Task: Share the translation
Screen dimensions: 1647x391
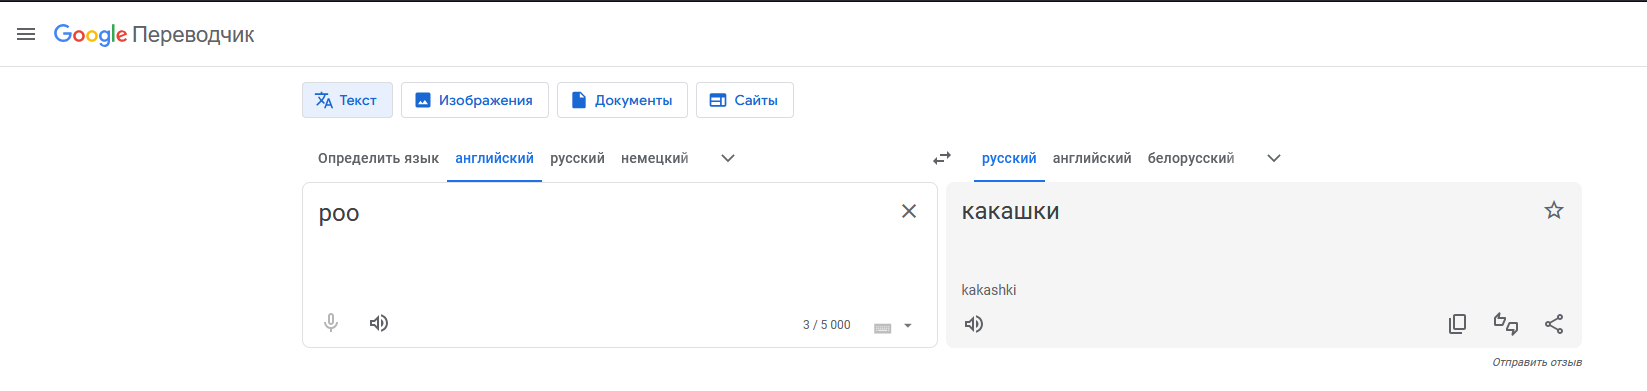Action: 1554,324
